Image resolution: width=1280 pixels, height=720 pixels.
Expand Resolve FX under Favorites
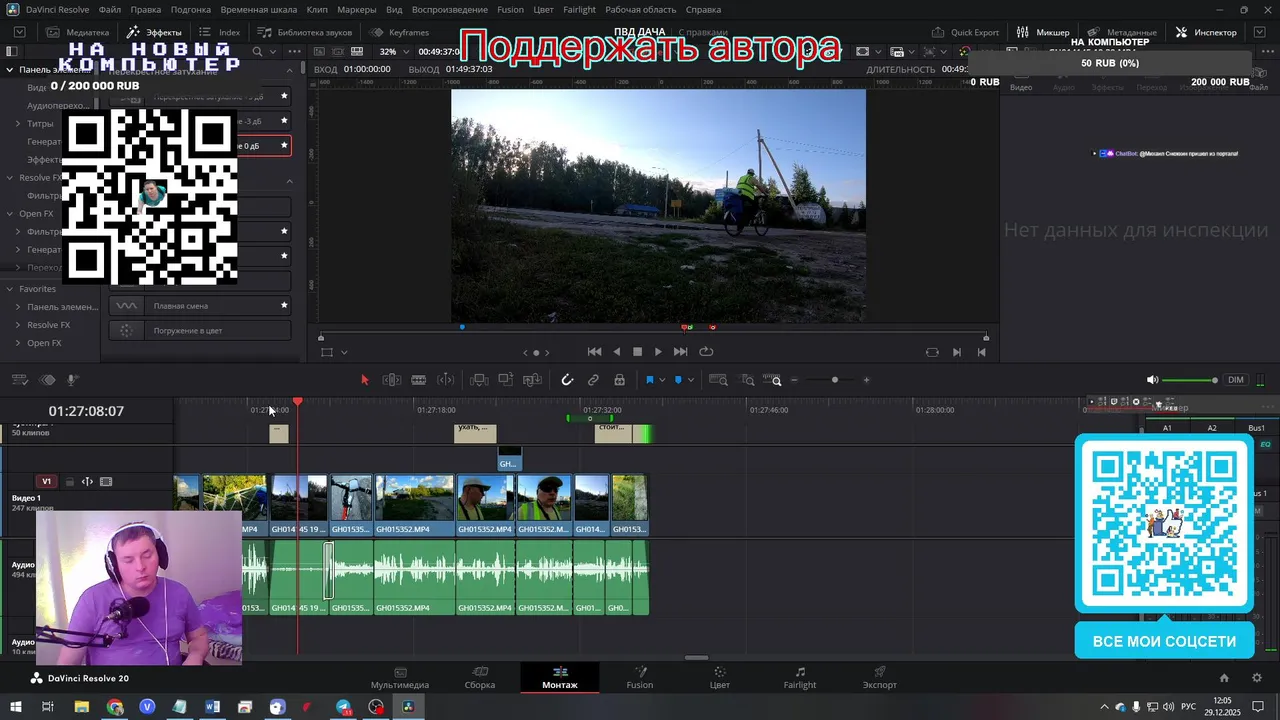coord(18,325)
